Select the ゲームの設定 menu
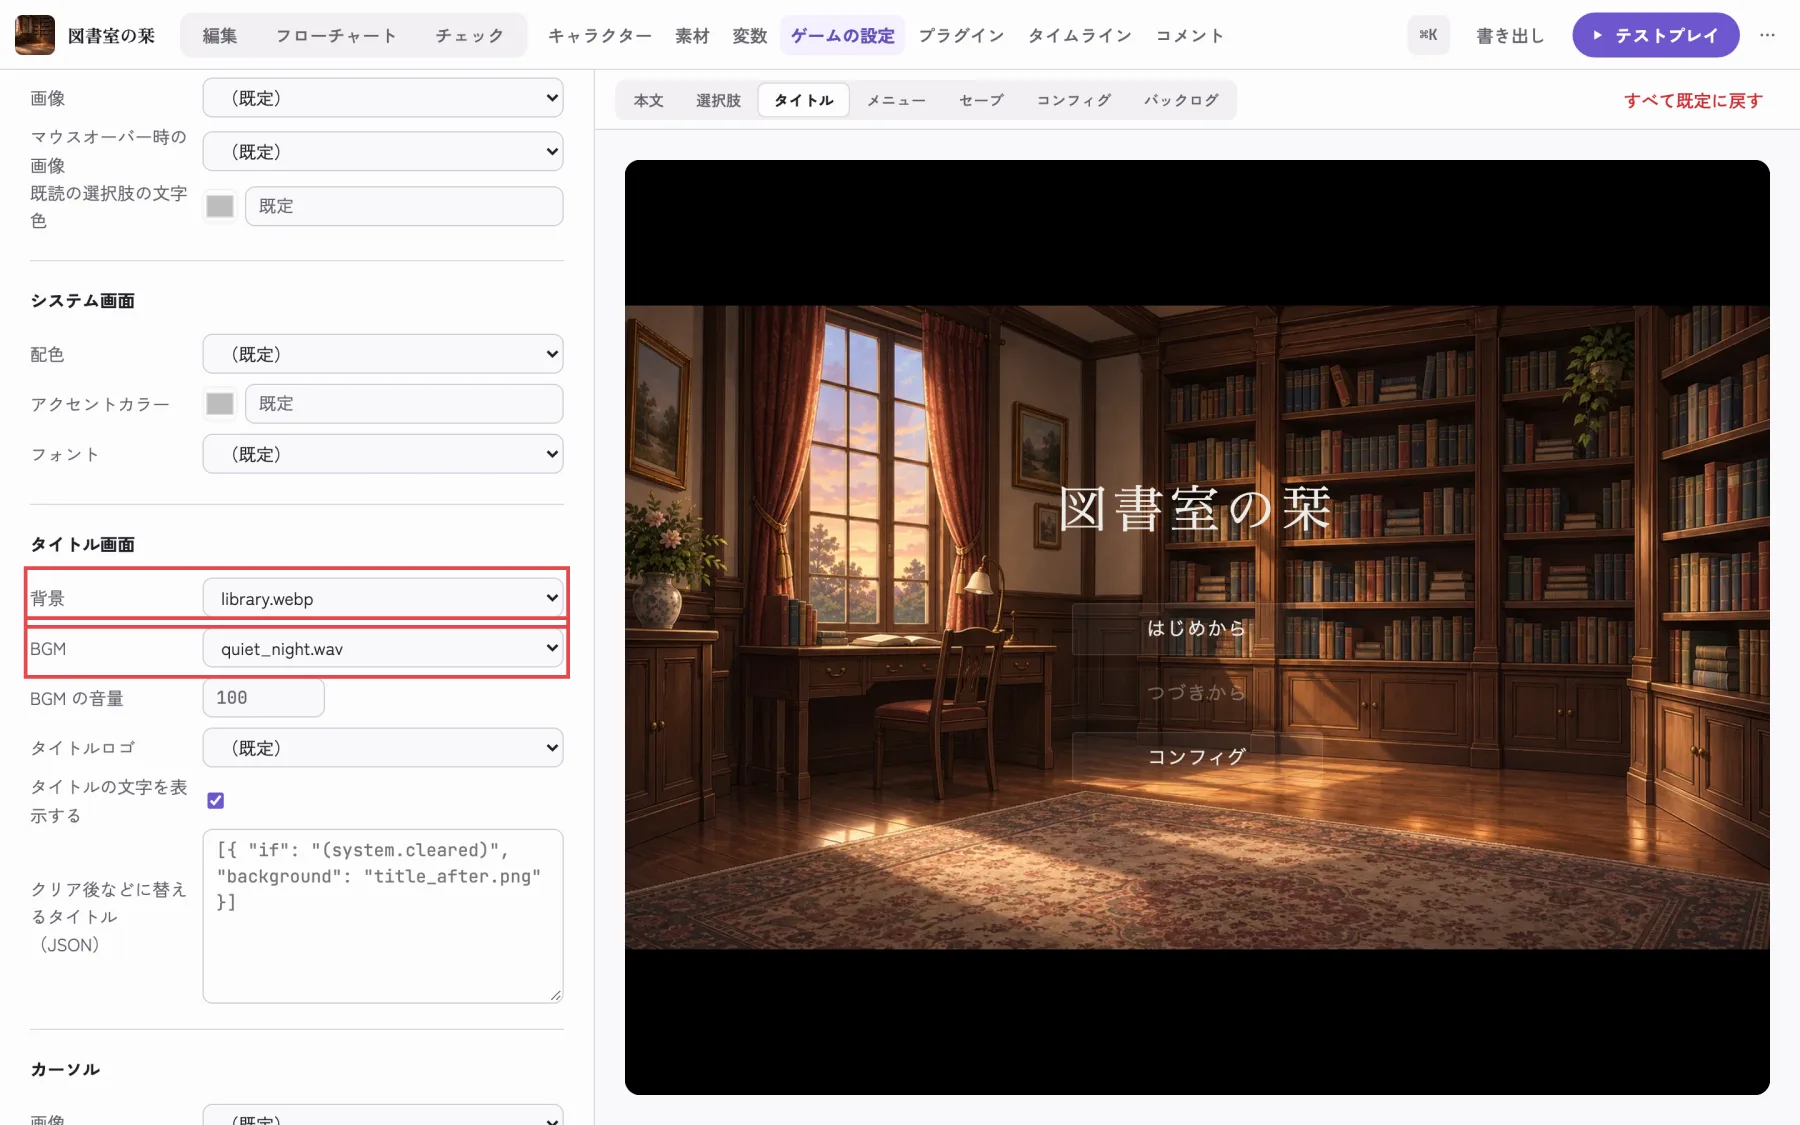1800x1125 pixels. click(843, 36)
